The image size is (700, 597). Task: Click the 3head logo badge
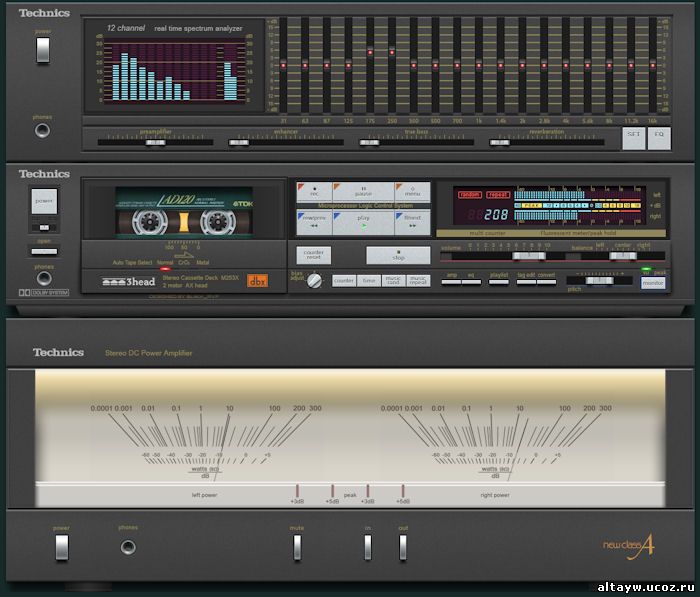[128, 282]
